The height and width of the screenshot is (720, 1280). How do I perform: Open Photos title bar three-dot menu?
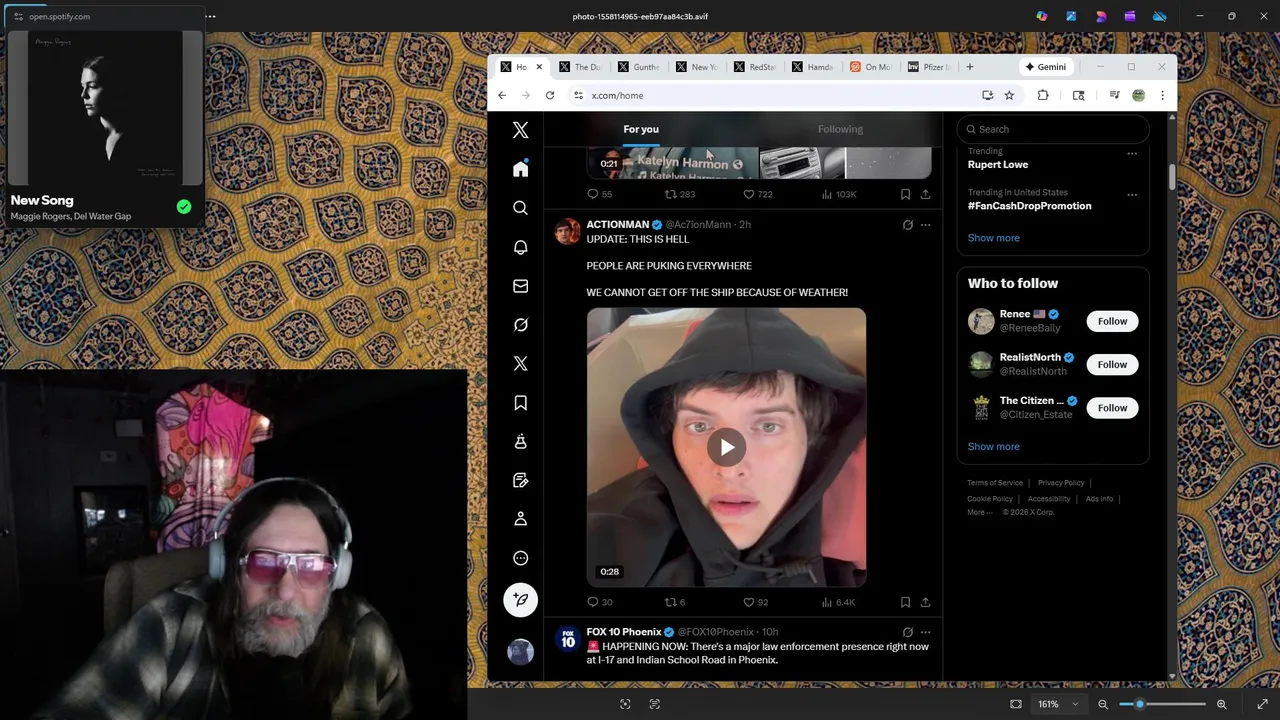(210, 16)
